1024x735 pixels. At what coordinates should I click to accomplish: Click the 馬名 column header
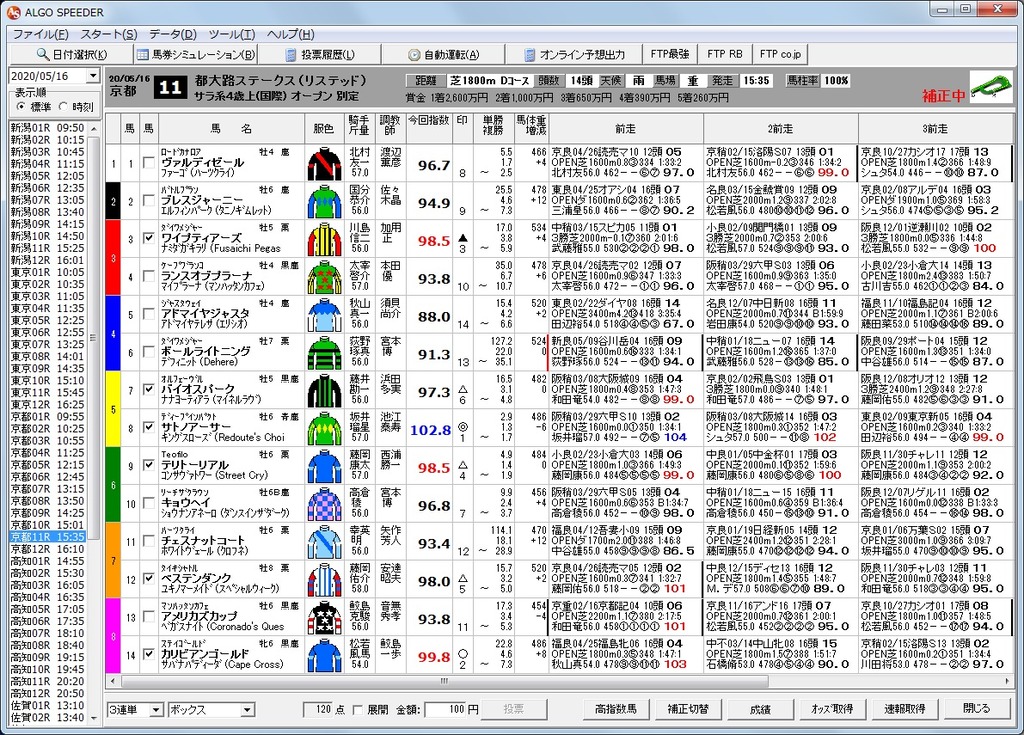tap(231, 129)
